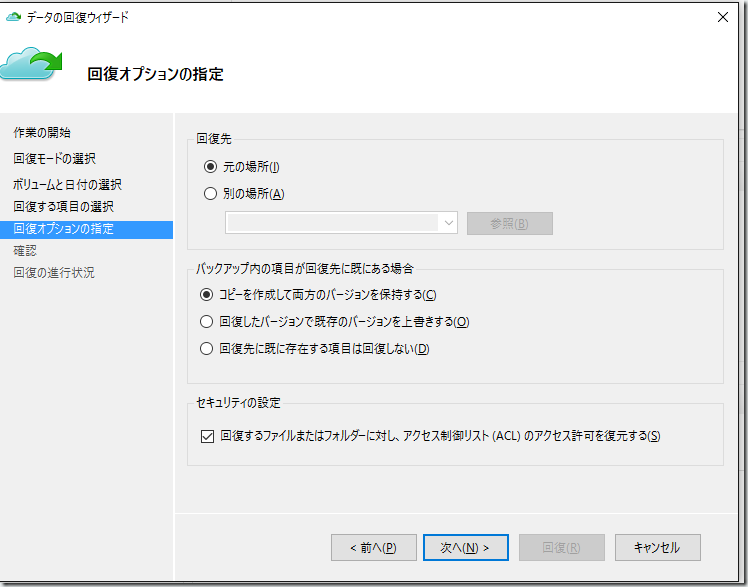Select the 元の場所 radio button
Viewport: 748px width, 587px height.
pos(210,167)
